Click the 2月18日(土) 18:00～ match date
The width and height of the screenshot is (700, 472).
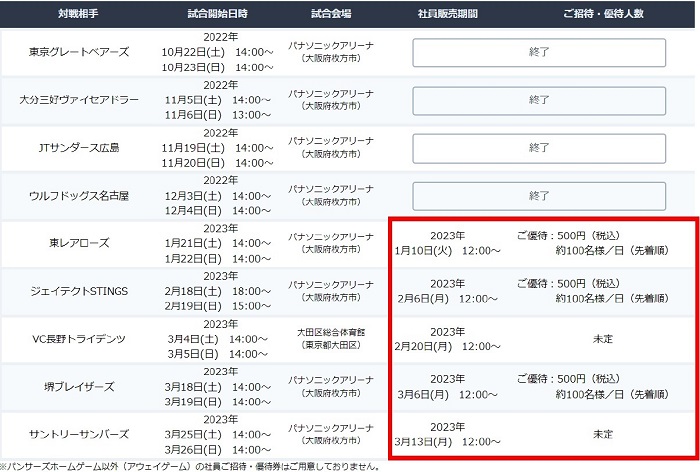click(217, 291)
